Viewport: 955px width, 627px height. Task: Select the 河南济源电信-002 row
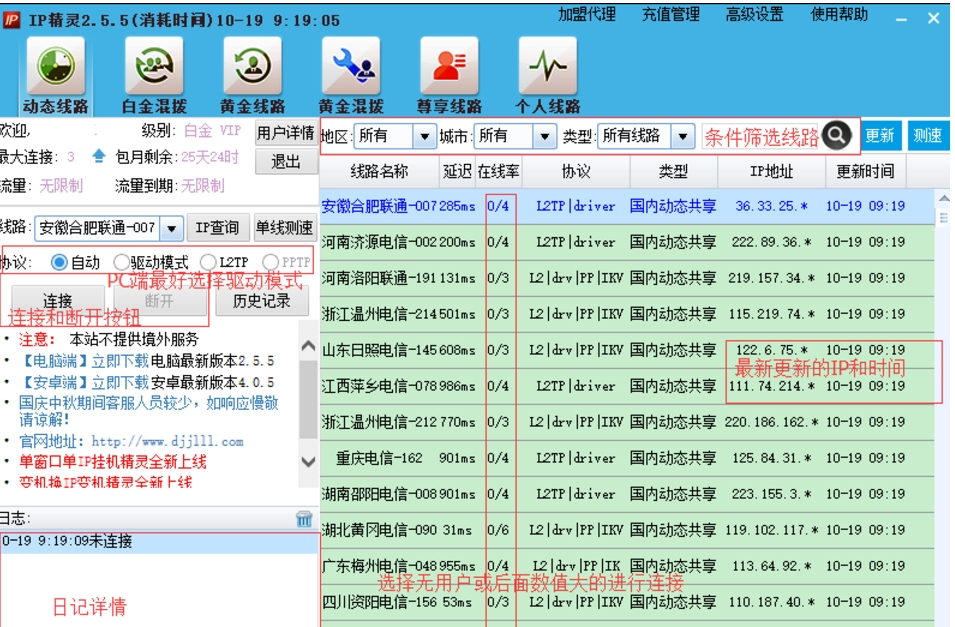pyautogui.click(x=627, y=243)
